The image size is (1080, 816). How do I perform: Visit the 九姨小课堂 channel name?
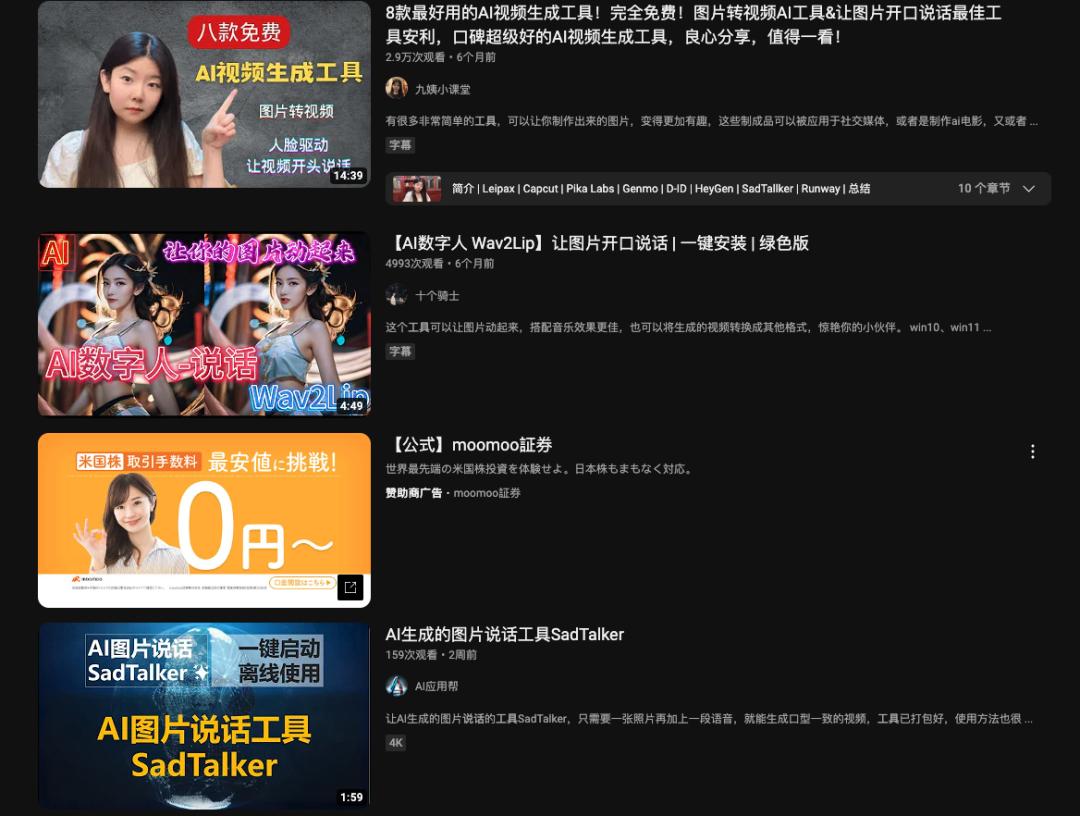(442, 89)
